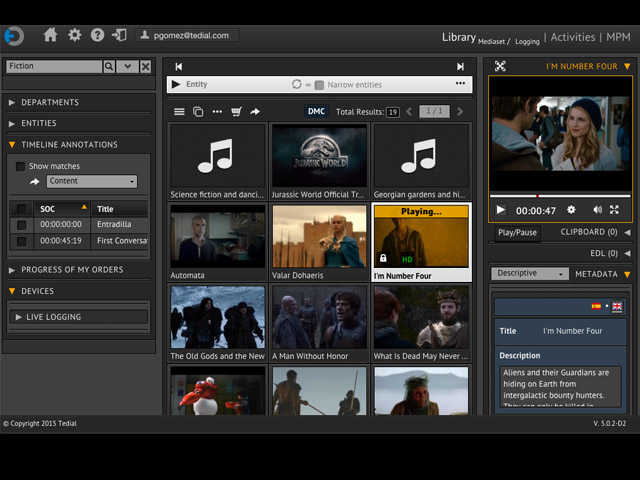Open Entity bar three-dots menu

pyautogui.click(x=460, y=83)
